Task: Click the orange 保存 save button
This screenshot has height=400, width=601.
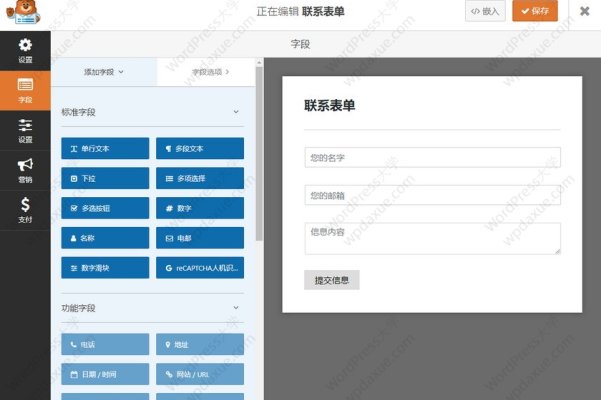Action: pos(535,11)
